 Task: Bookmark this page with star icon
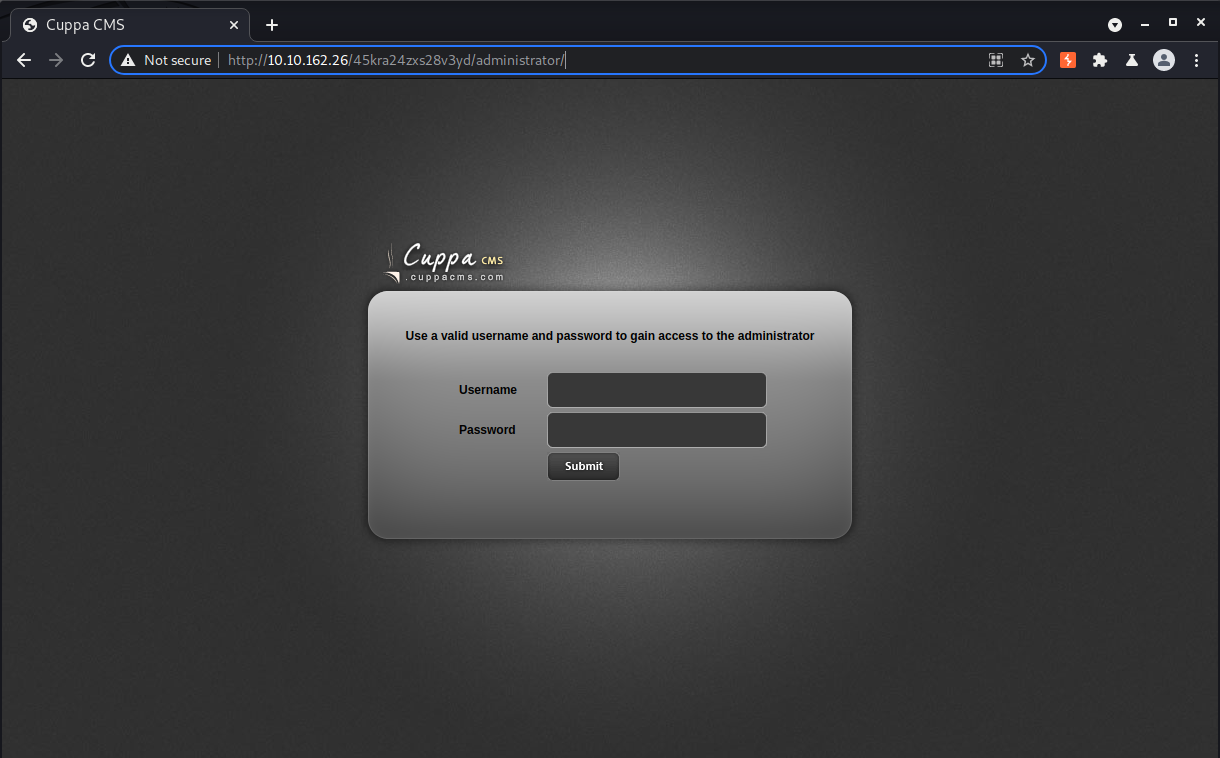[x=1028, y=60]
